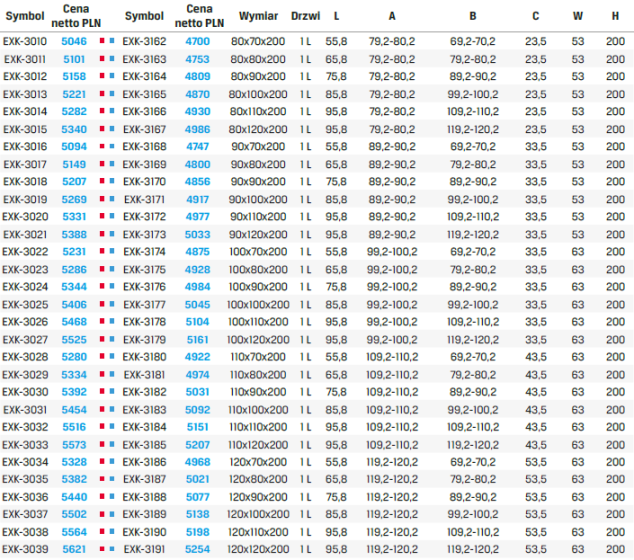Click symbol EXK-3024
This screenshot has height=560, width=634.
[25, 287]
